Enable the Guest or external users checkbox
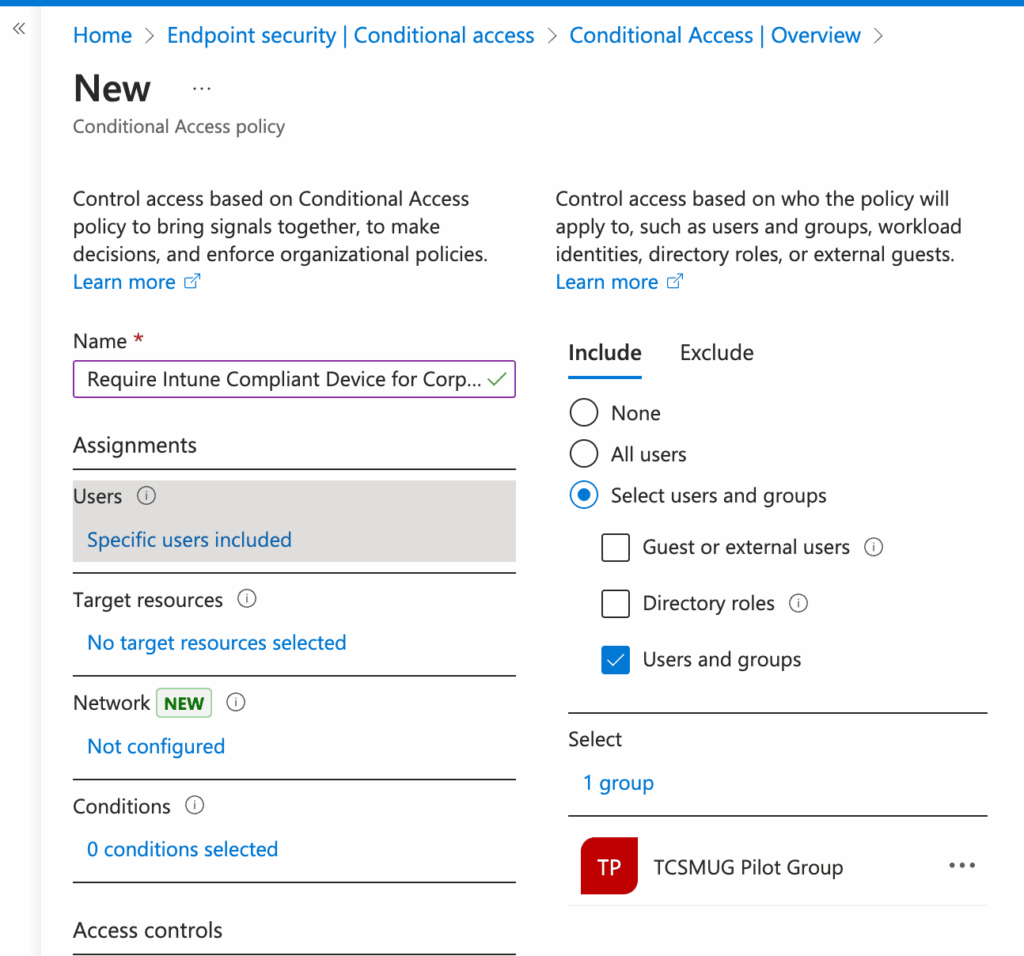 [616, 547]
